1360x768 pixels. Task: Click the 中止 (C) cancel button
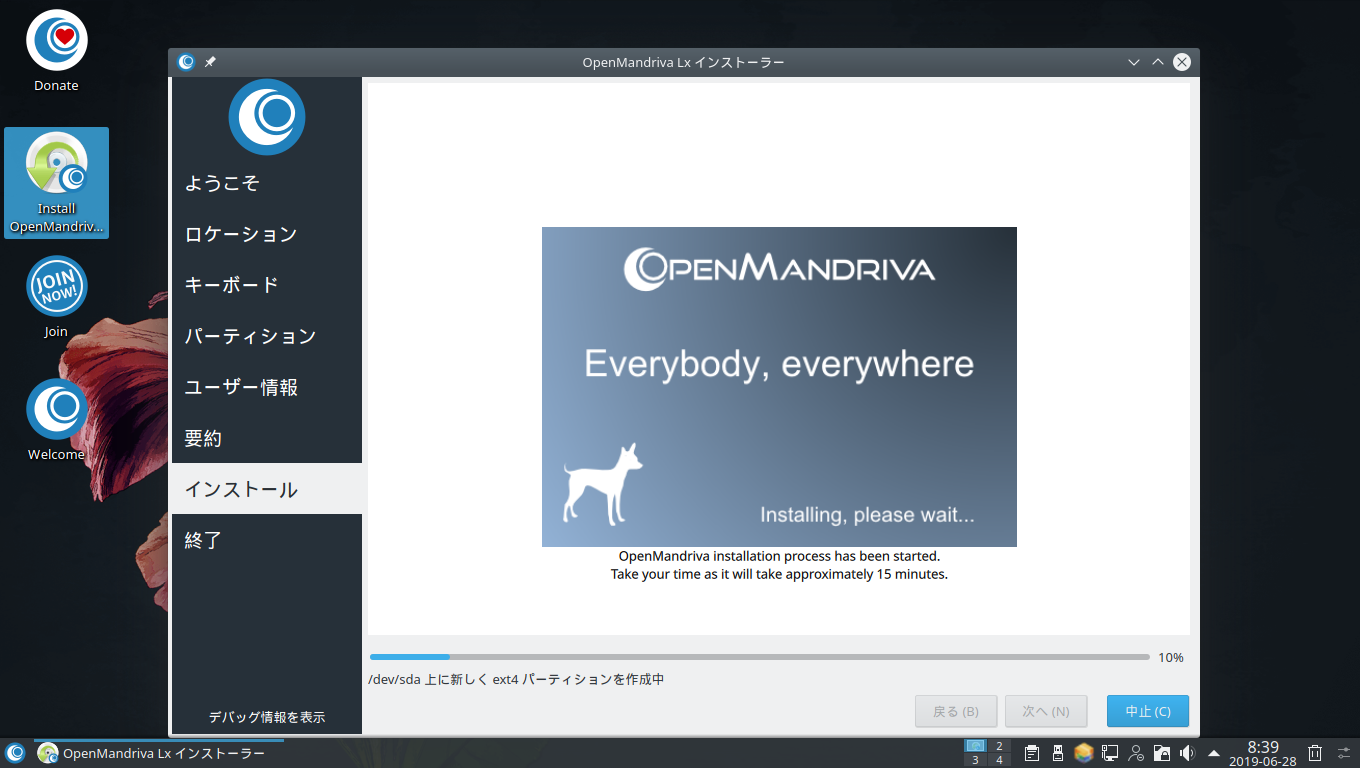pos(1148,711)
